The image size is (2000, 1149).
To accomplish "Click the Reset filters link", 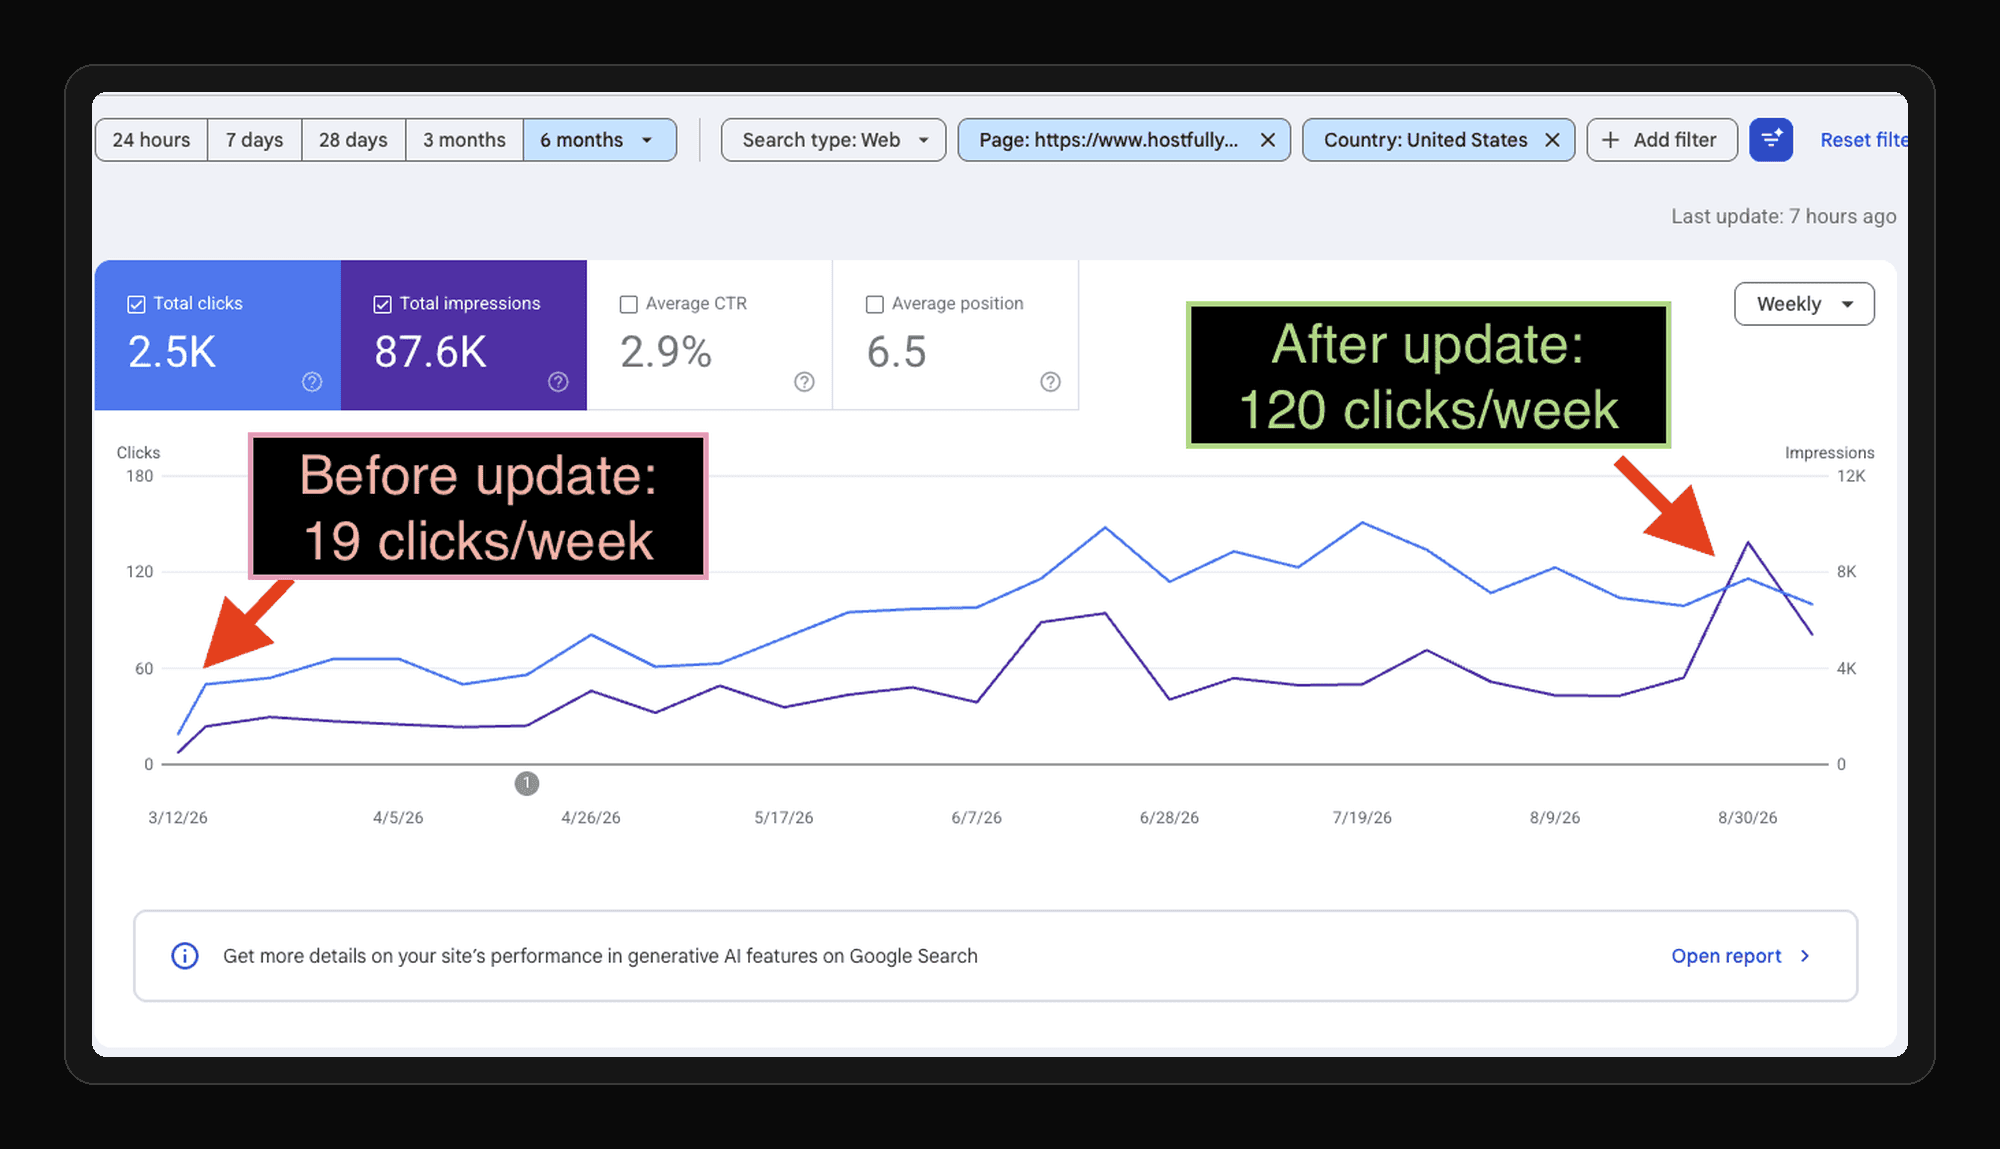I will point(1863,140).
